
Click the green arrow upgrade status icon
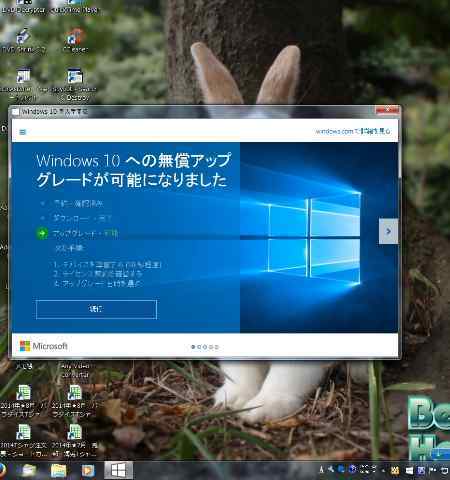click(x=42, y=233)
